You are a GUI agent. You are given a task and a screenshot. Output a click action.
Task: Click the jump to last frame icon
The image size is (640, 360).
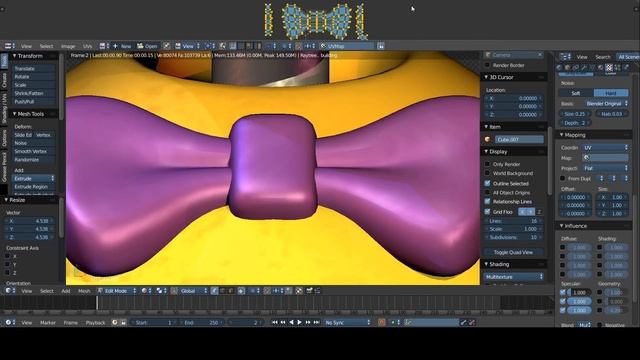point(316,322)
